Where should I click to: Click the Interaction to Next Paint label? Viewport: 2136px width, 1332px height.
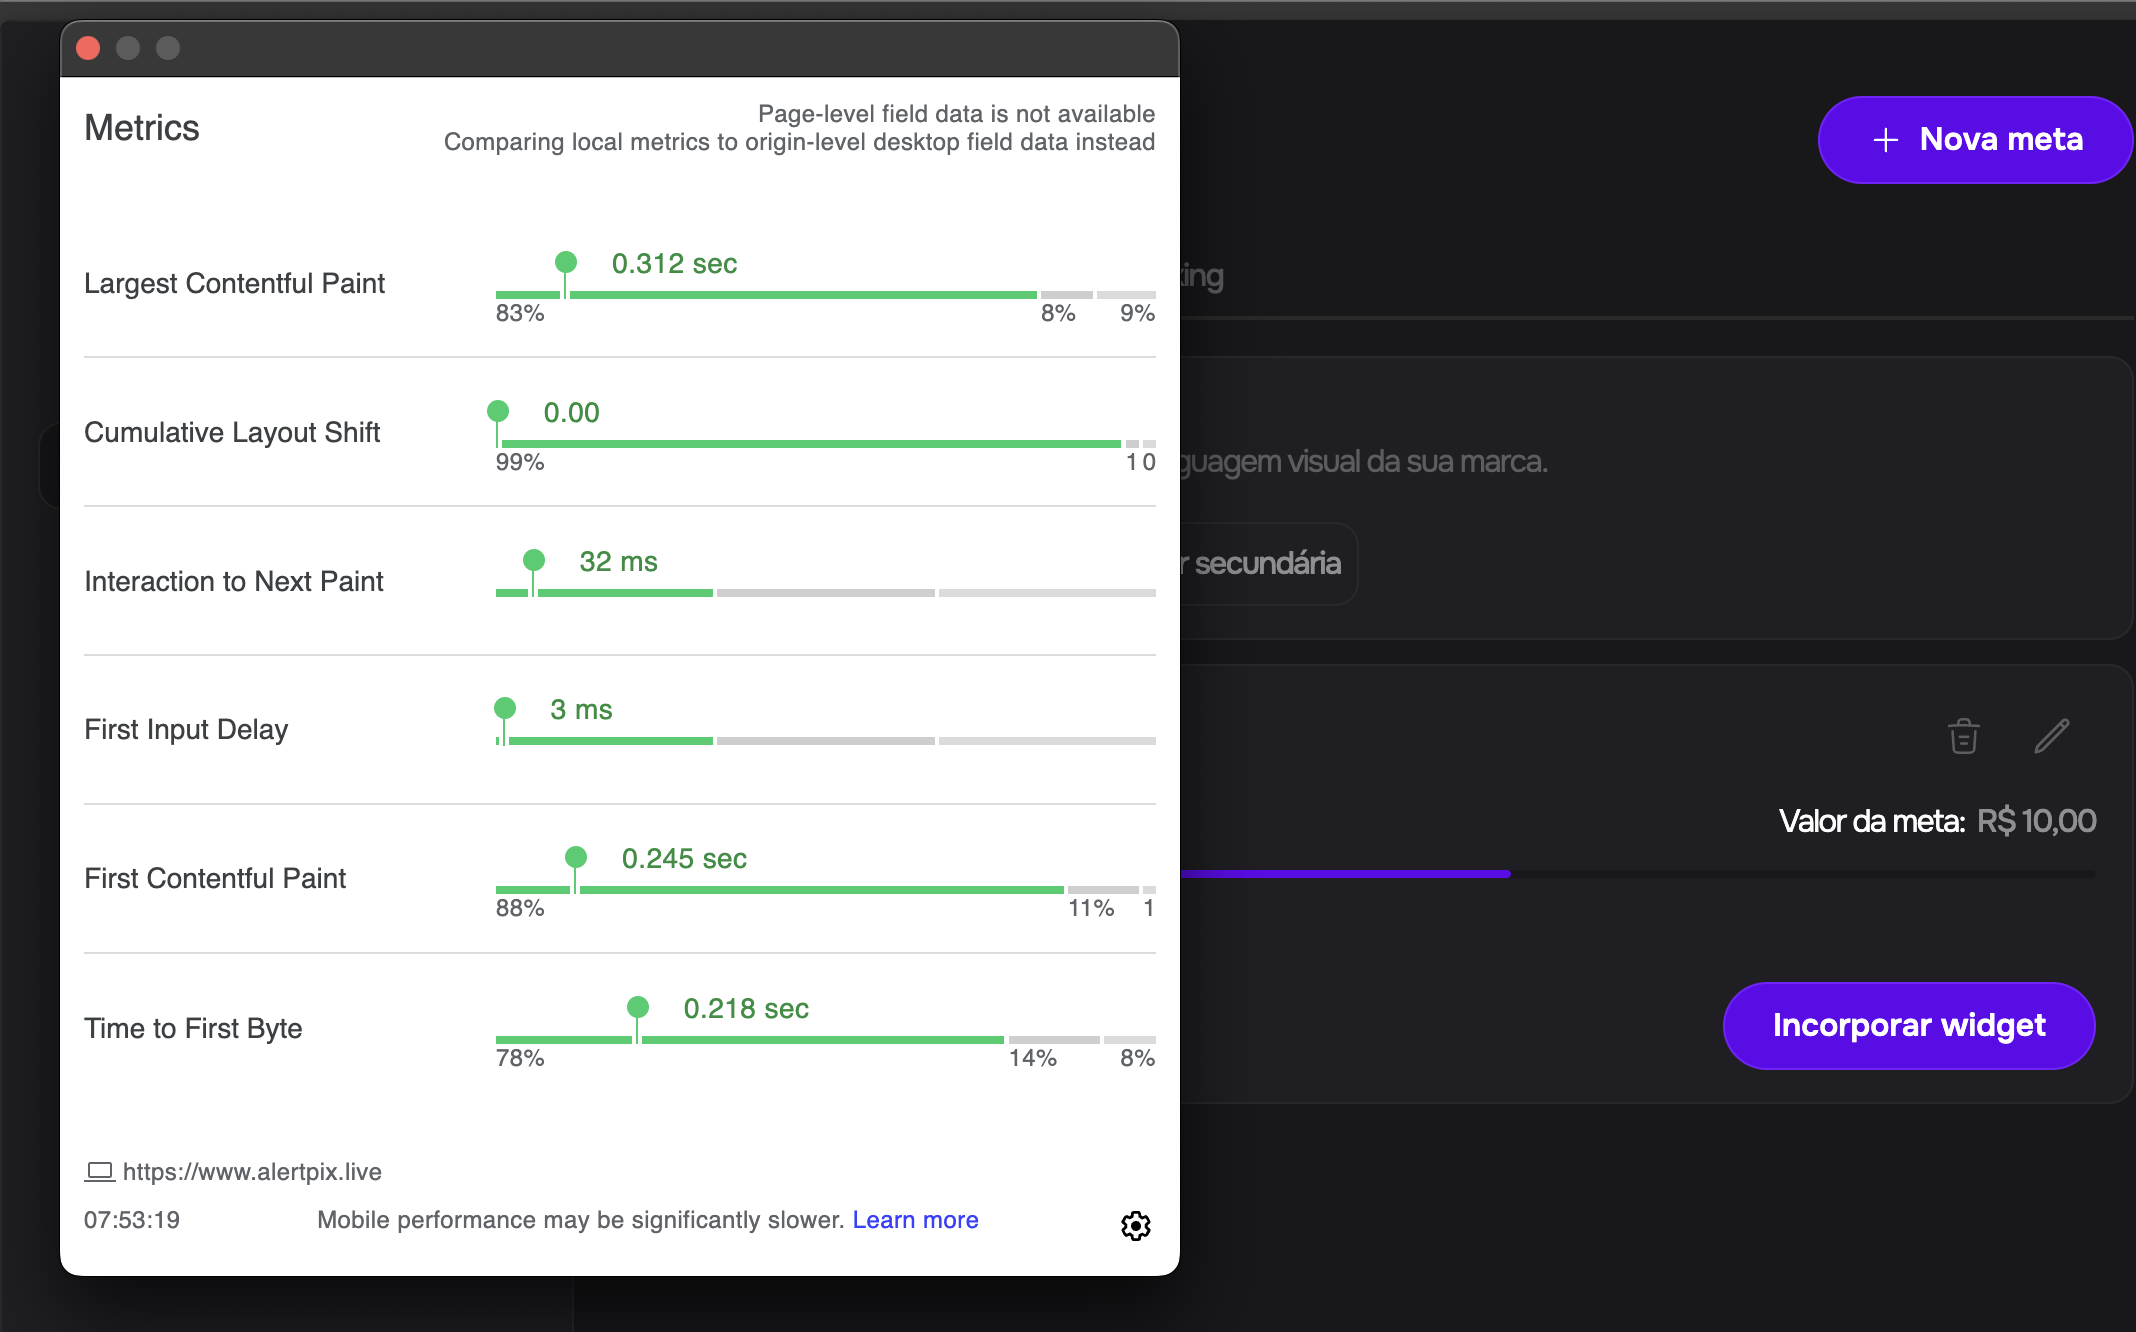234,581
